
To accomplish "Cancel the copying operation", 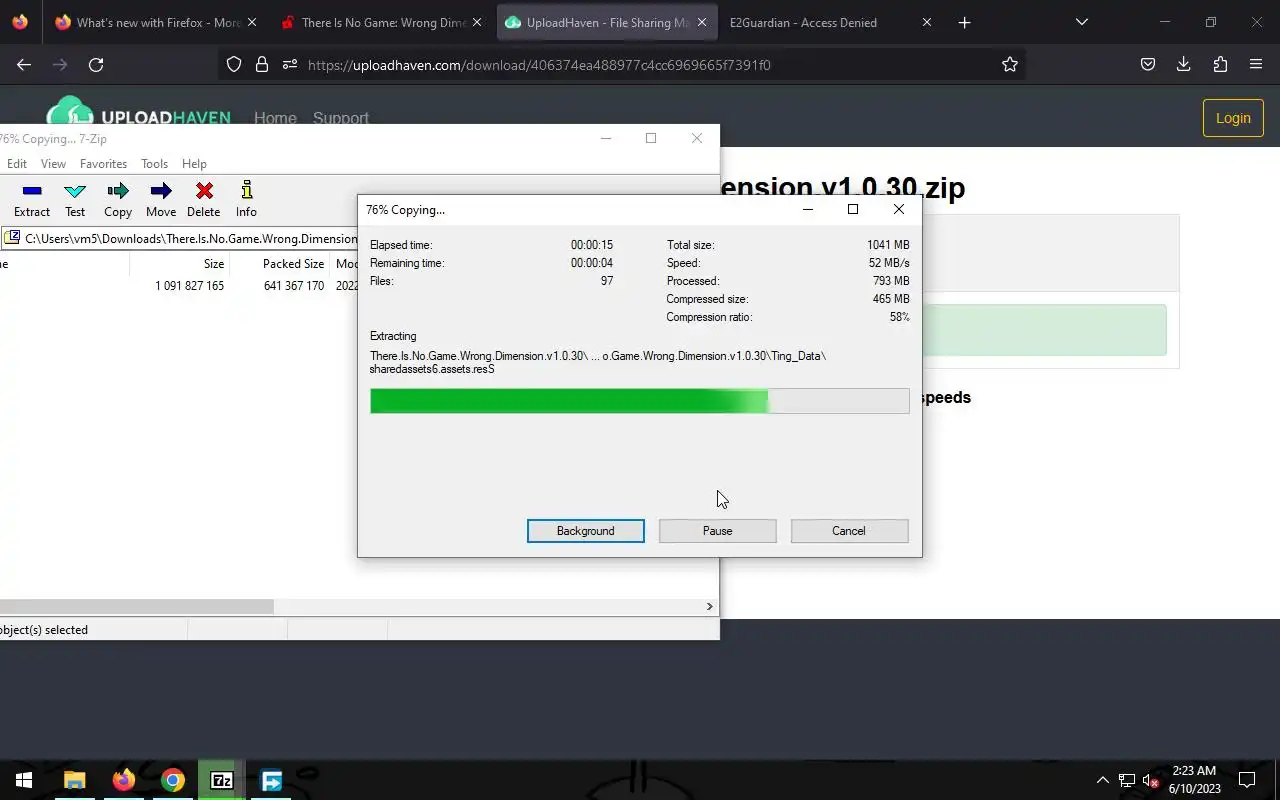I will [x=849, y=531].
